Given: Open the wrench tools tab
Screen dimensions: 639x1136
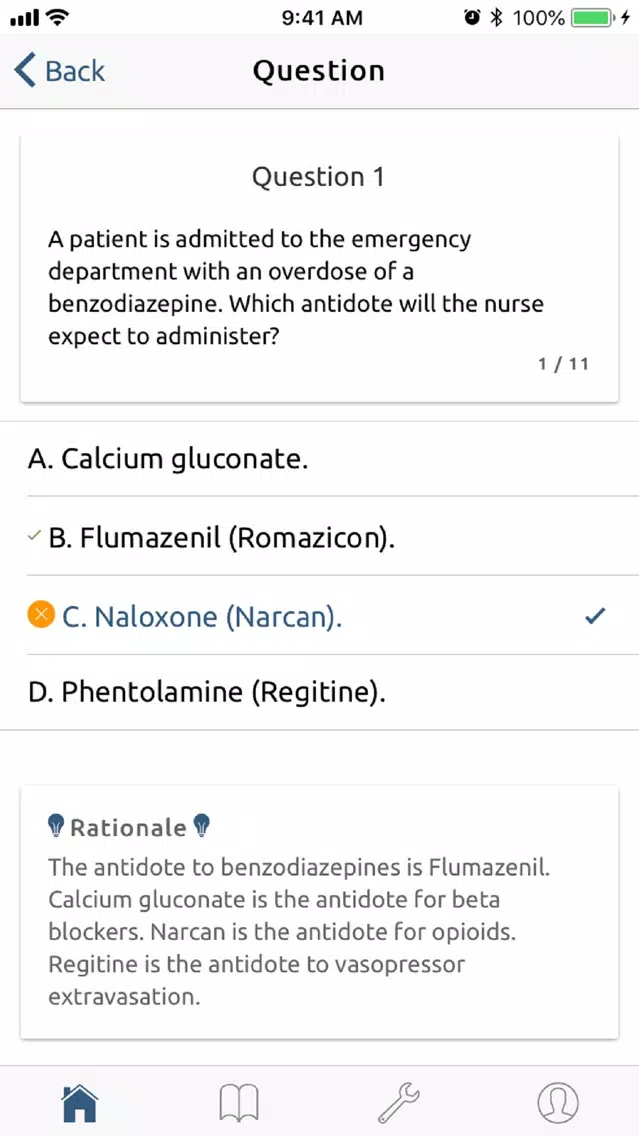Looking at the screenshot, I should click(398, 1103).
